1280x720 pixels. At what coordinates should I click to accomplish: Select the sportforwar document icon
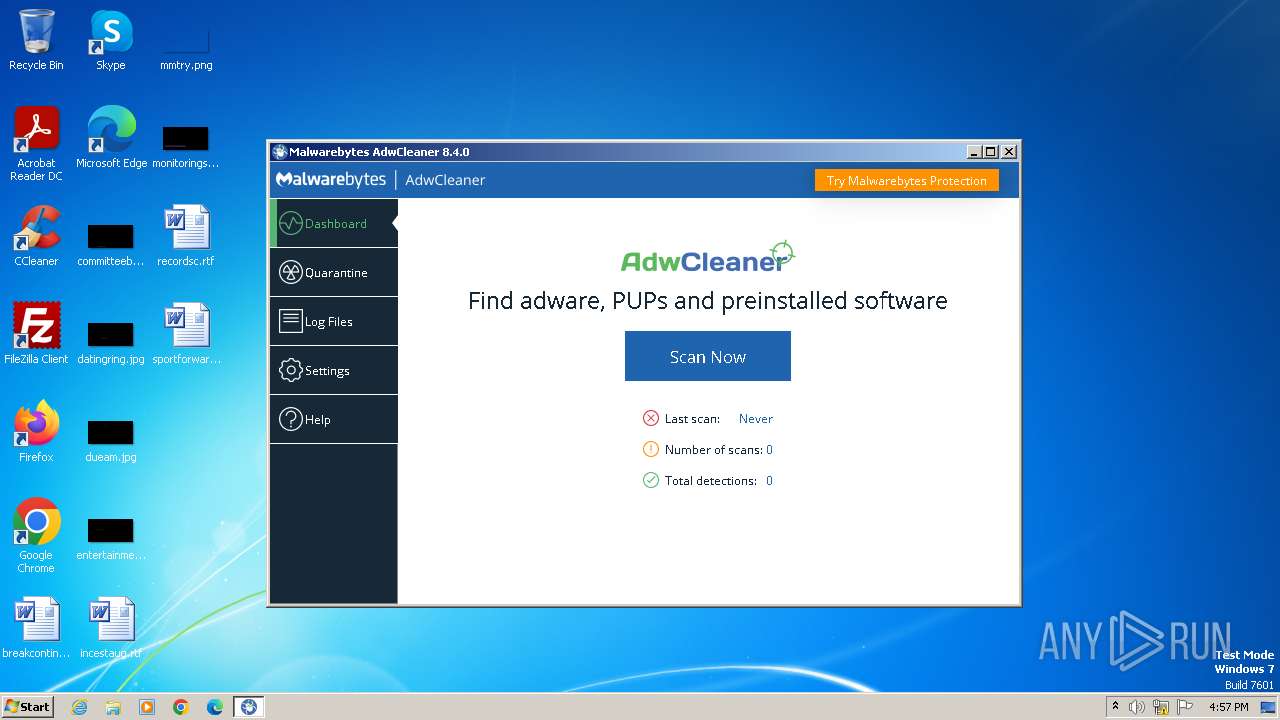pos(186,334)
